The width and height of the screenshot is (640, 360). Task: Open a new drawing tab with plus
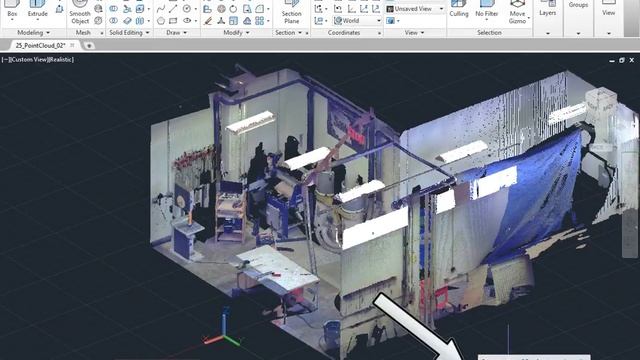(x=89, y=46)
